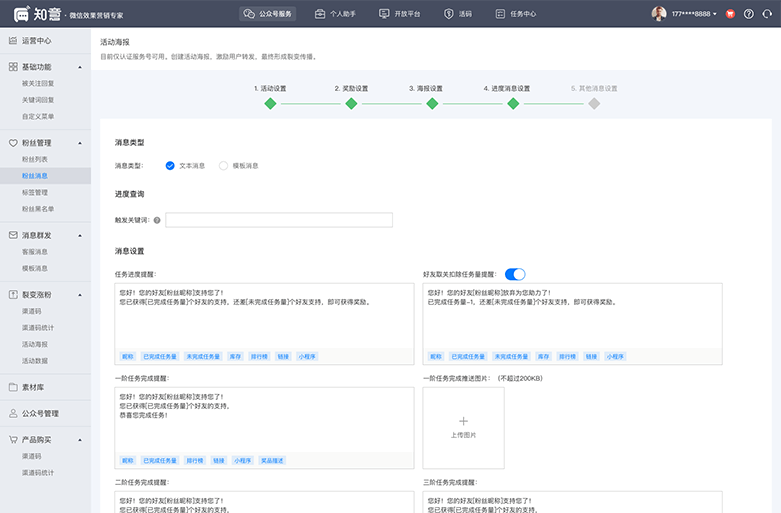Open 关键词回复 in sidebar
This screenshot has width=781, height=513.
38,100
